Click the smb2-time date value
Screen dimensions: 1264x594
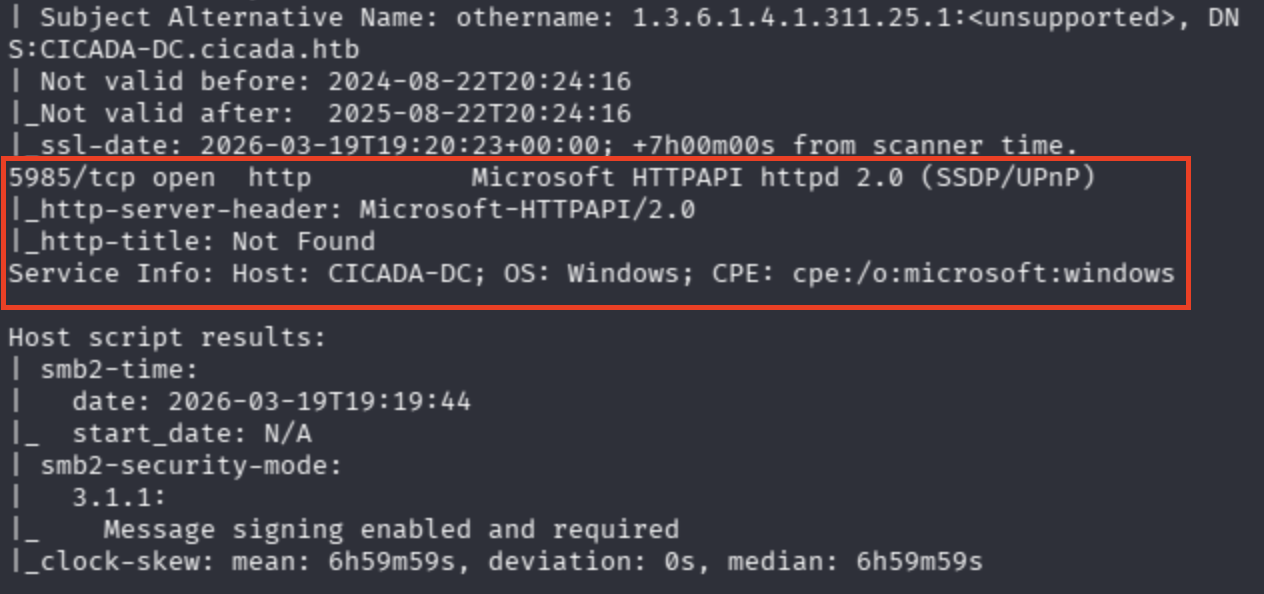(x=271, y=402)
